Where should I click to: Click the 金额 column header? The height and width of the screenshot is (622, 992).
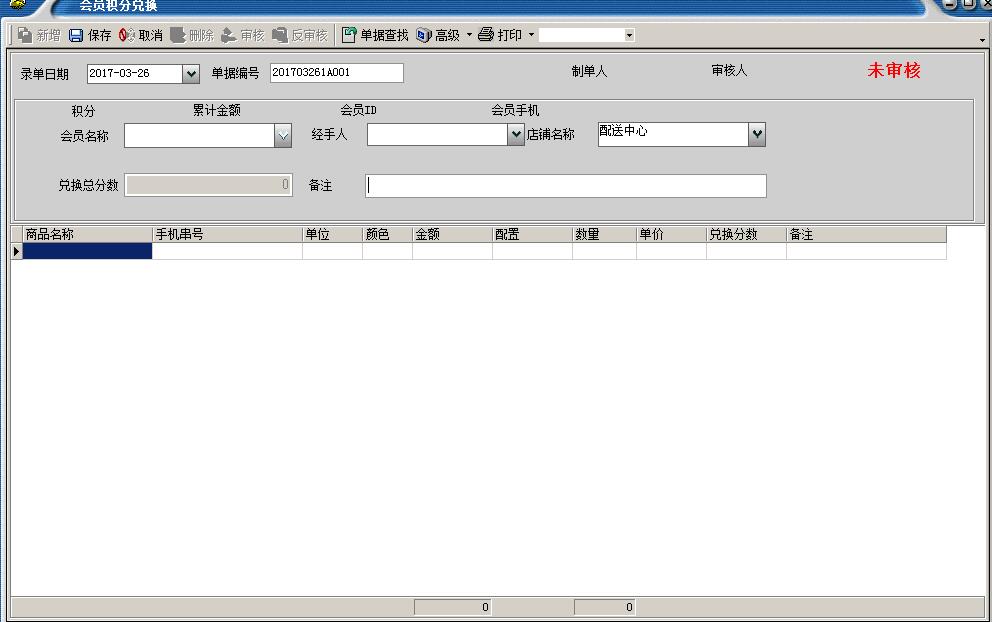coord(452,234)
